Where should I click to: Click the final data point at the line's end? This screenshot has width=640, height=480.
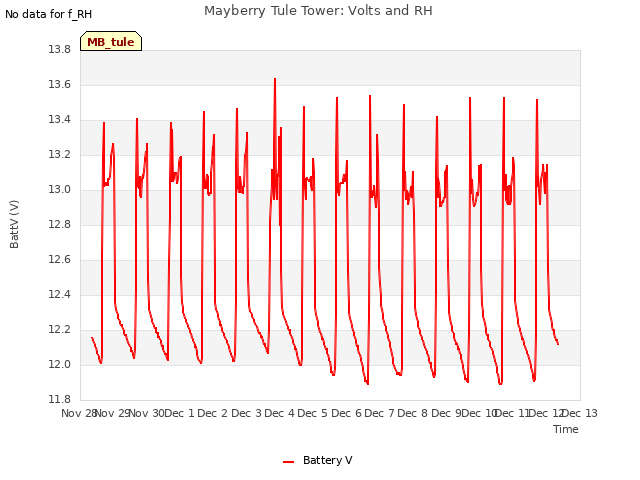pos(558,344)
